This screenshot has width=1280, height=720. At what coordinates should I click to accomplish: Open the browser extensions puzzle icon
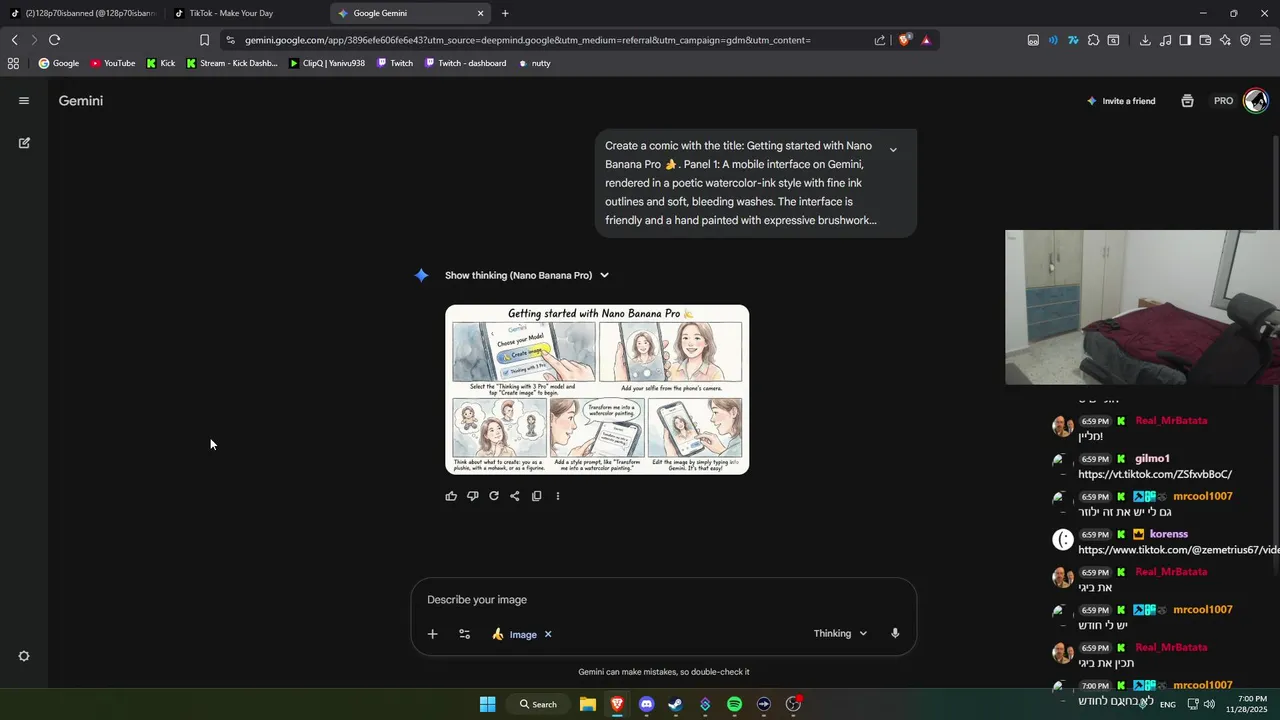click(1093, 40)
